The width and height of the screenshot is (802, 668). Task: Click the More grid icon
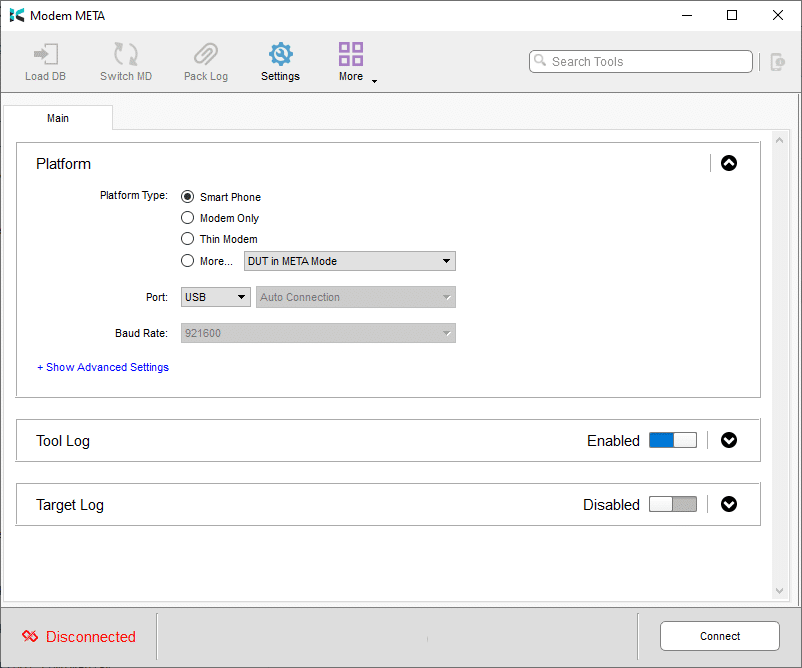tap(351, 54)
